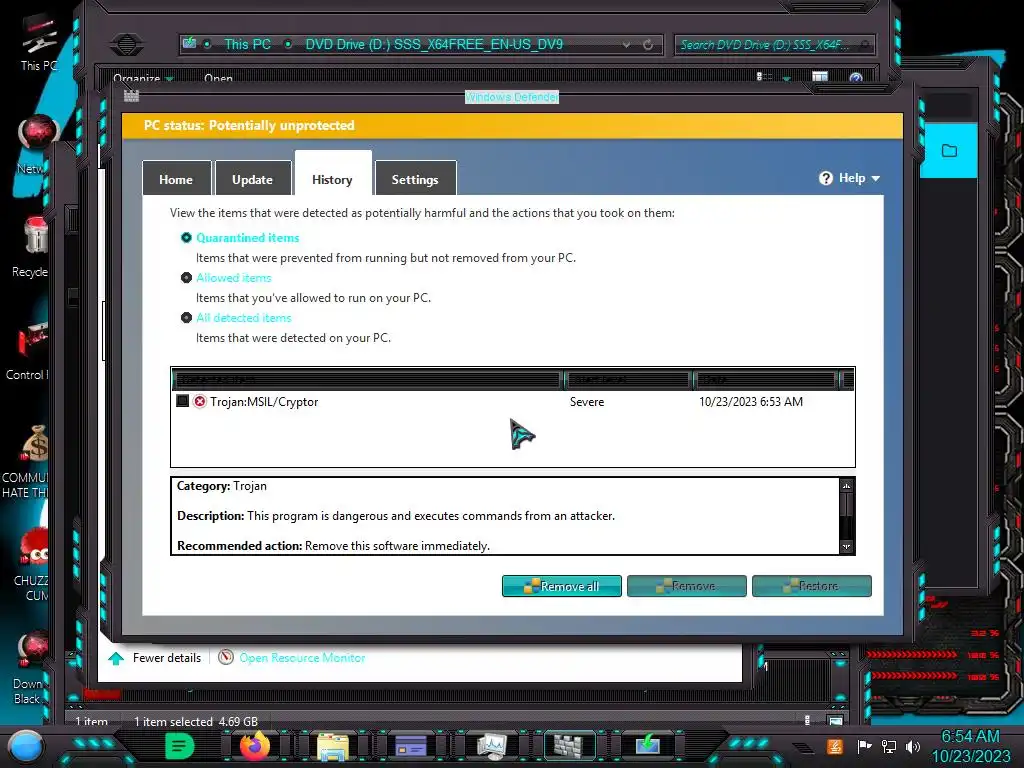This screenshot has width=1024, height=768.
Task: Switch to the Update tab
Action: pos(253,179)
